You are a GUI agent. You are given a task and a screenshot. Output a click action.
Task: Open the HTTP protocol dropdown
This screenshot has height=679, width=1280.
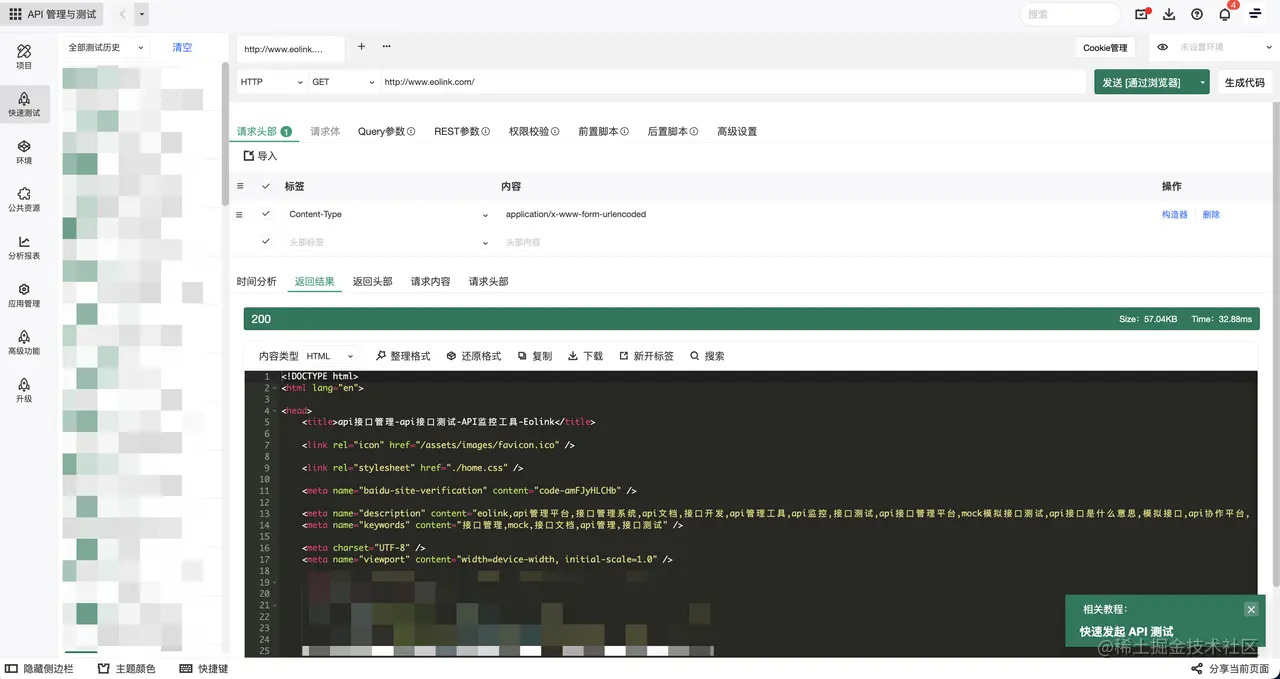[271, 82]
